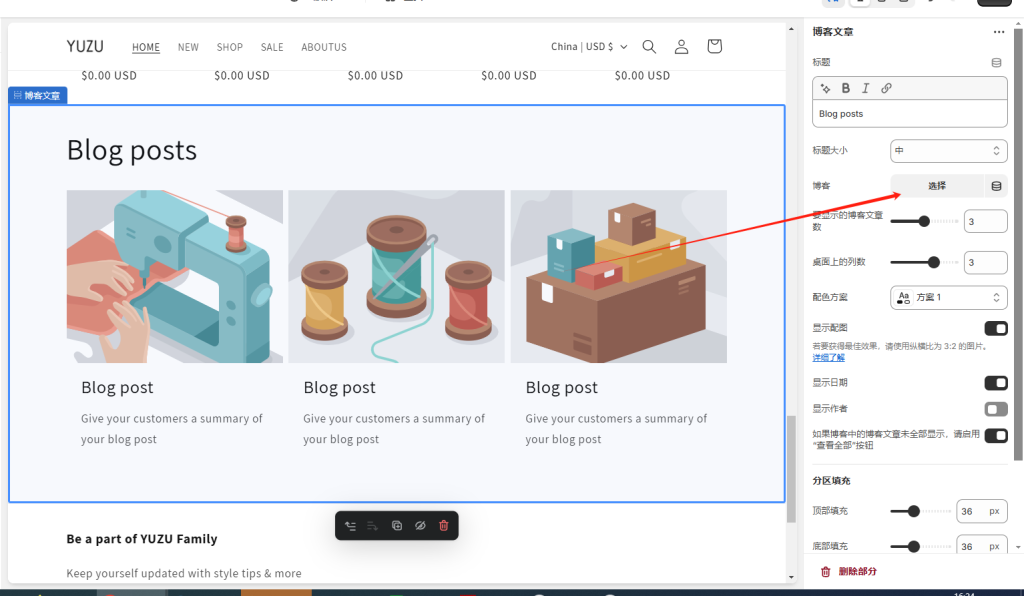Open the store search magnifier icon
This screenshot has height=596, width=1024.
click(x=649, y=47)
